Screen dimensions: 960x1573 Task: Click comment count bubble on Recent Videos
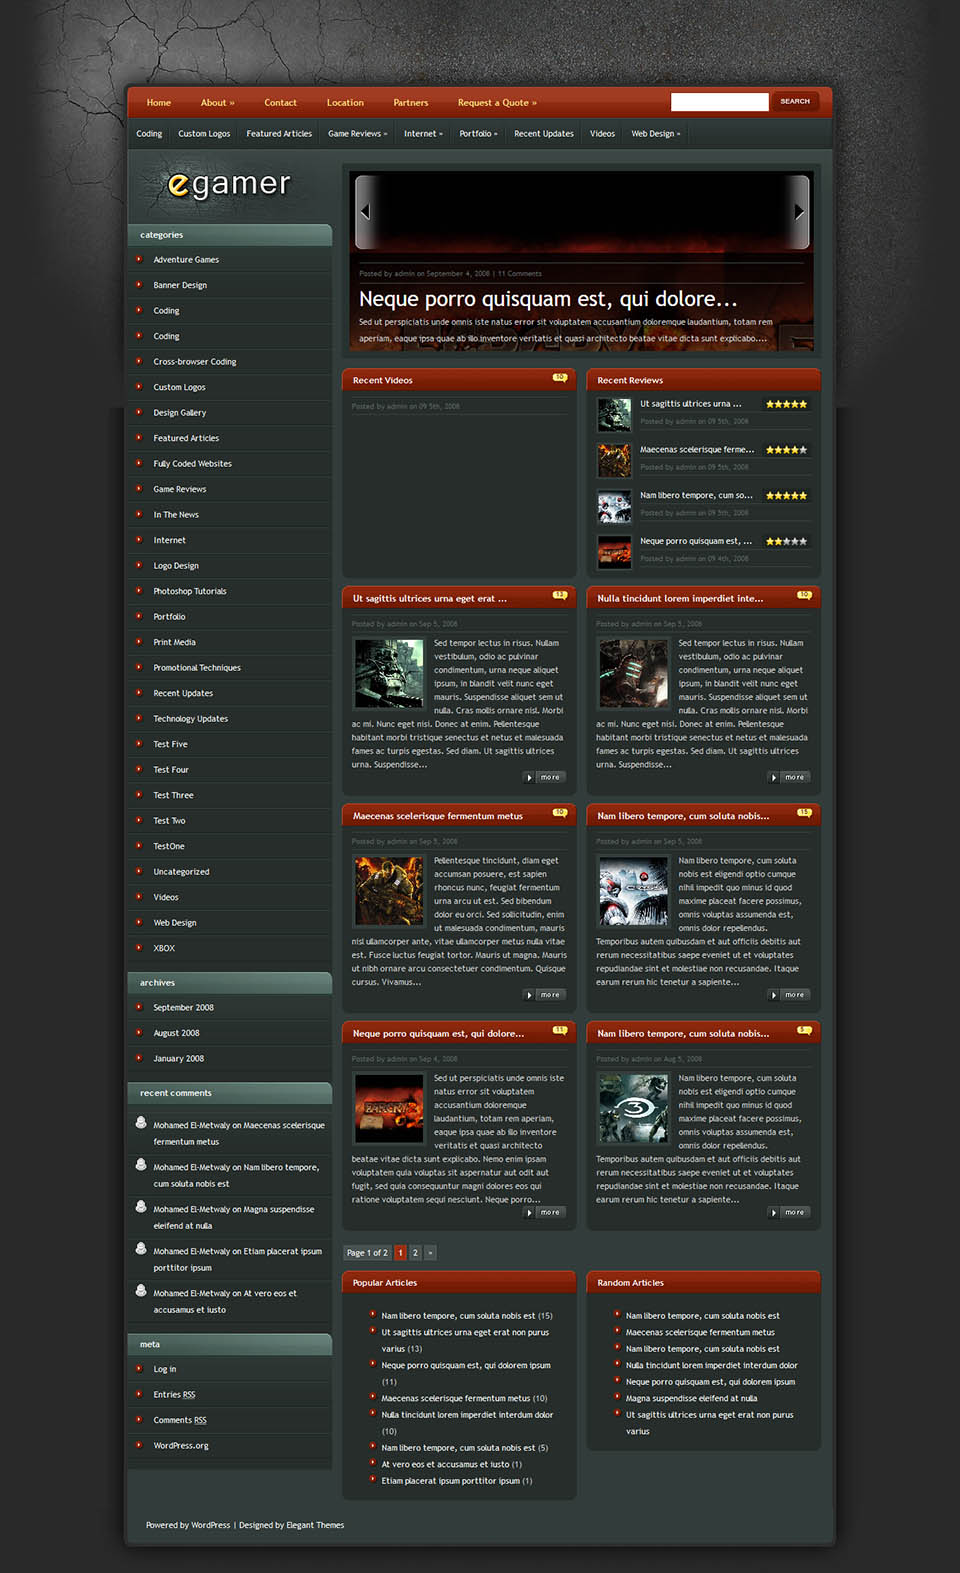[x=560, y=378]
